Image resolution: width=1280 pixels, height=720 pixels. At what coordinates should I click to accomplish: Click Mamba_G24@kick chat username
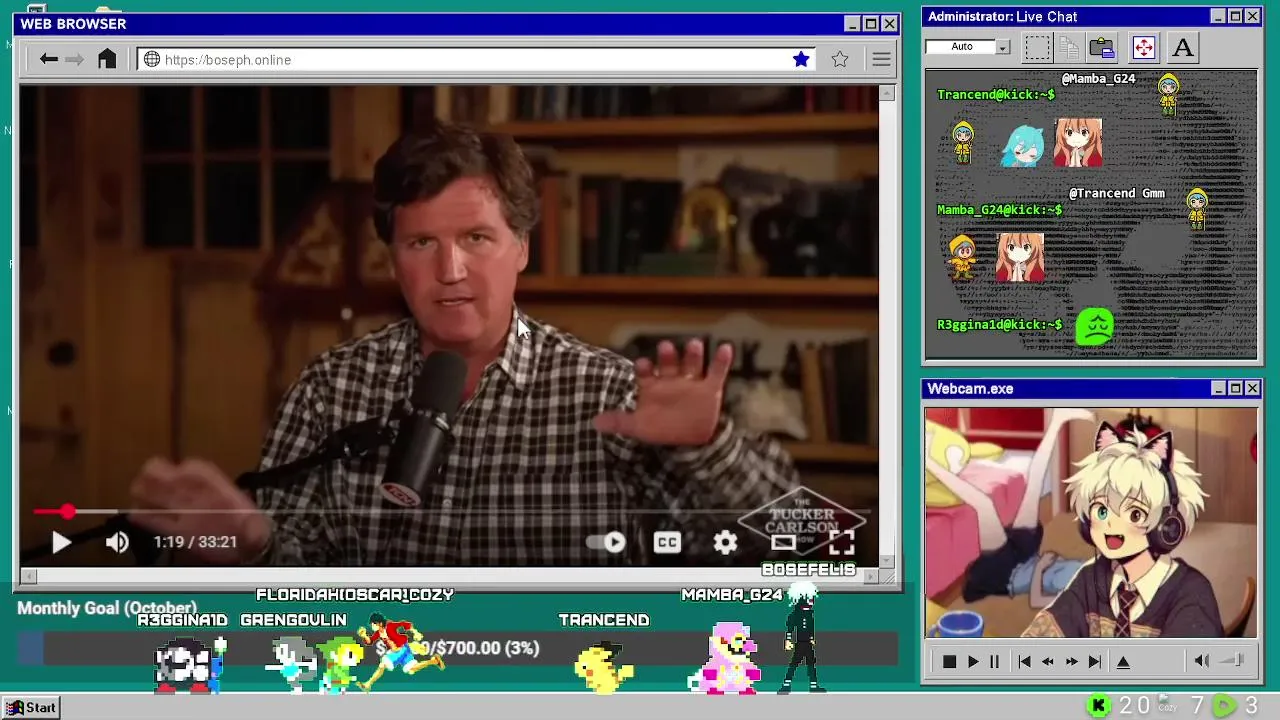999,209
